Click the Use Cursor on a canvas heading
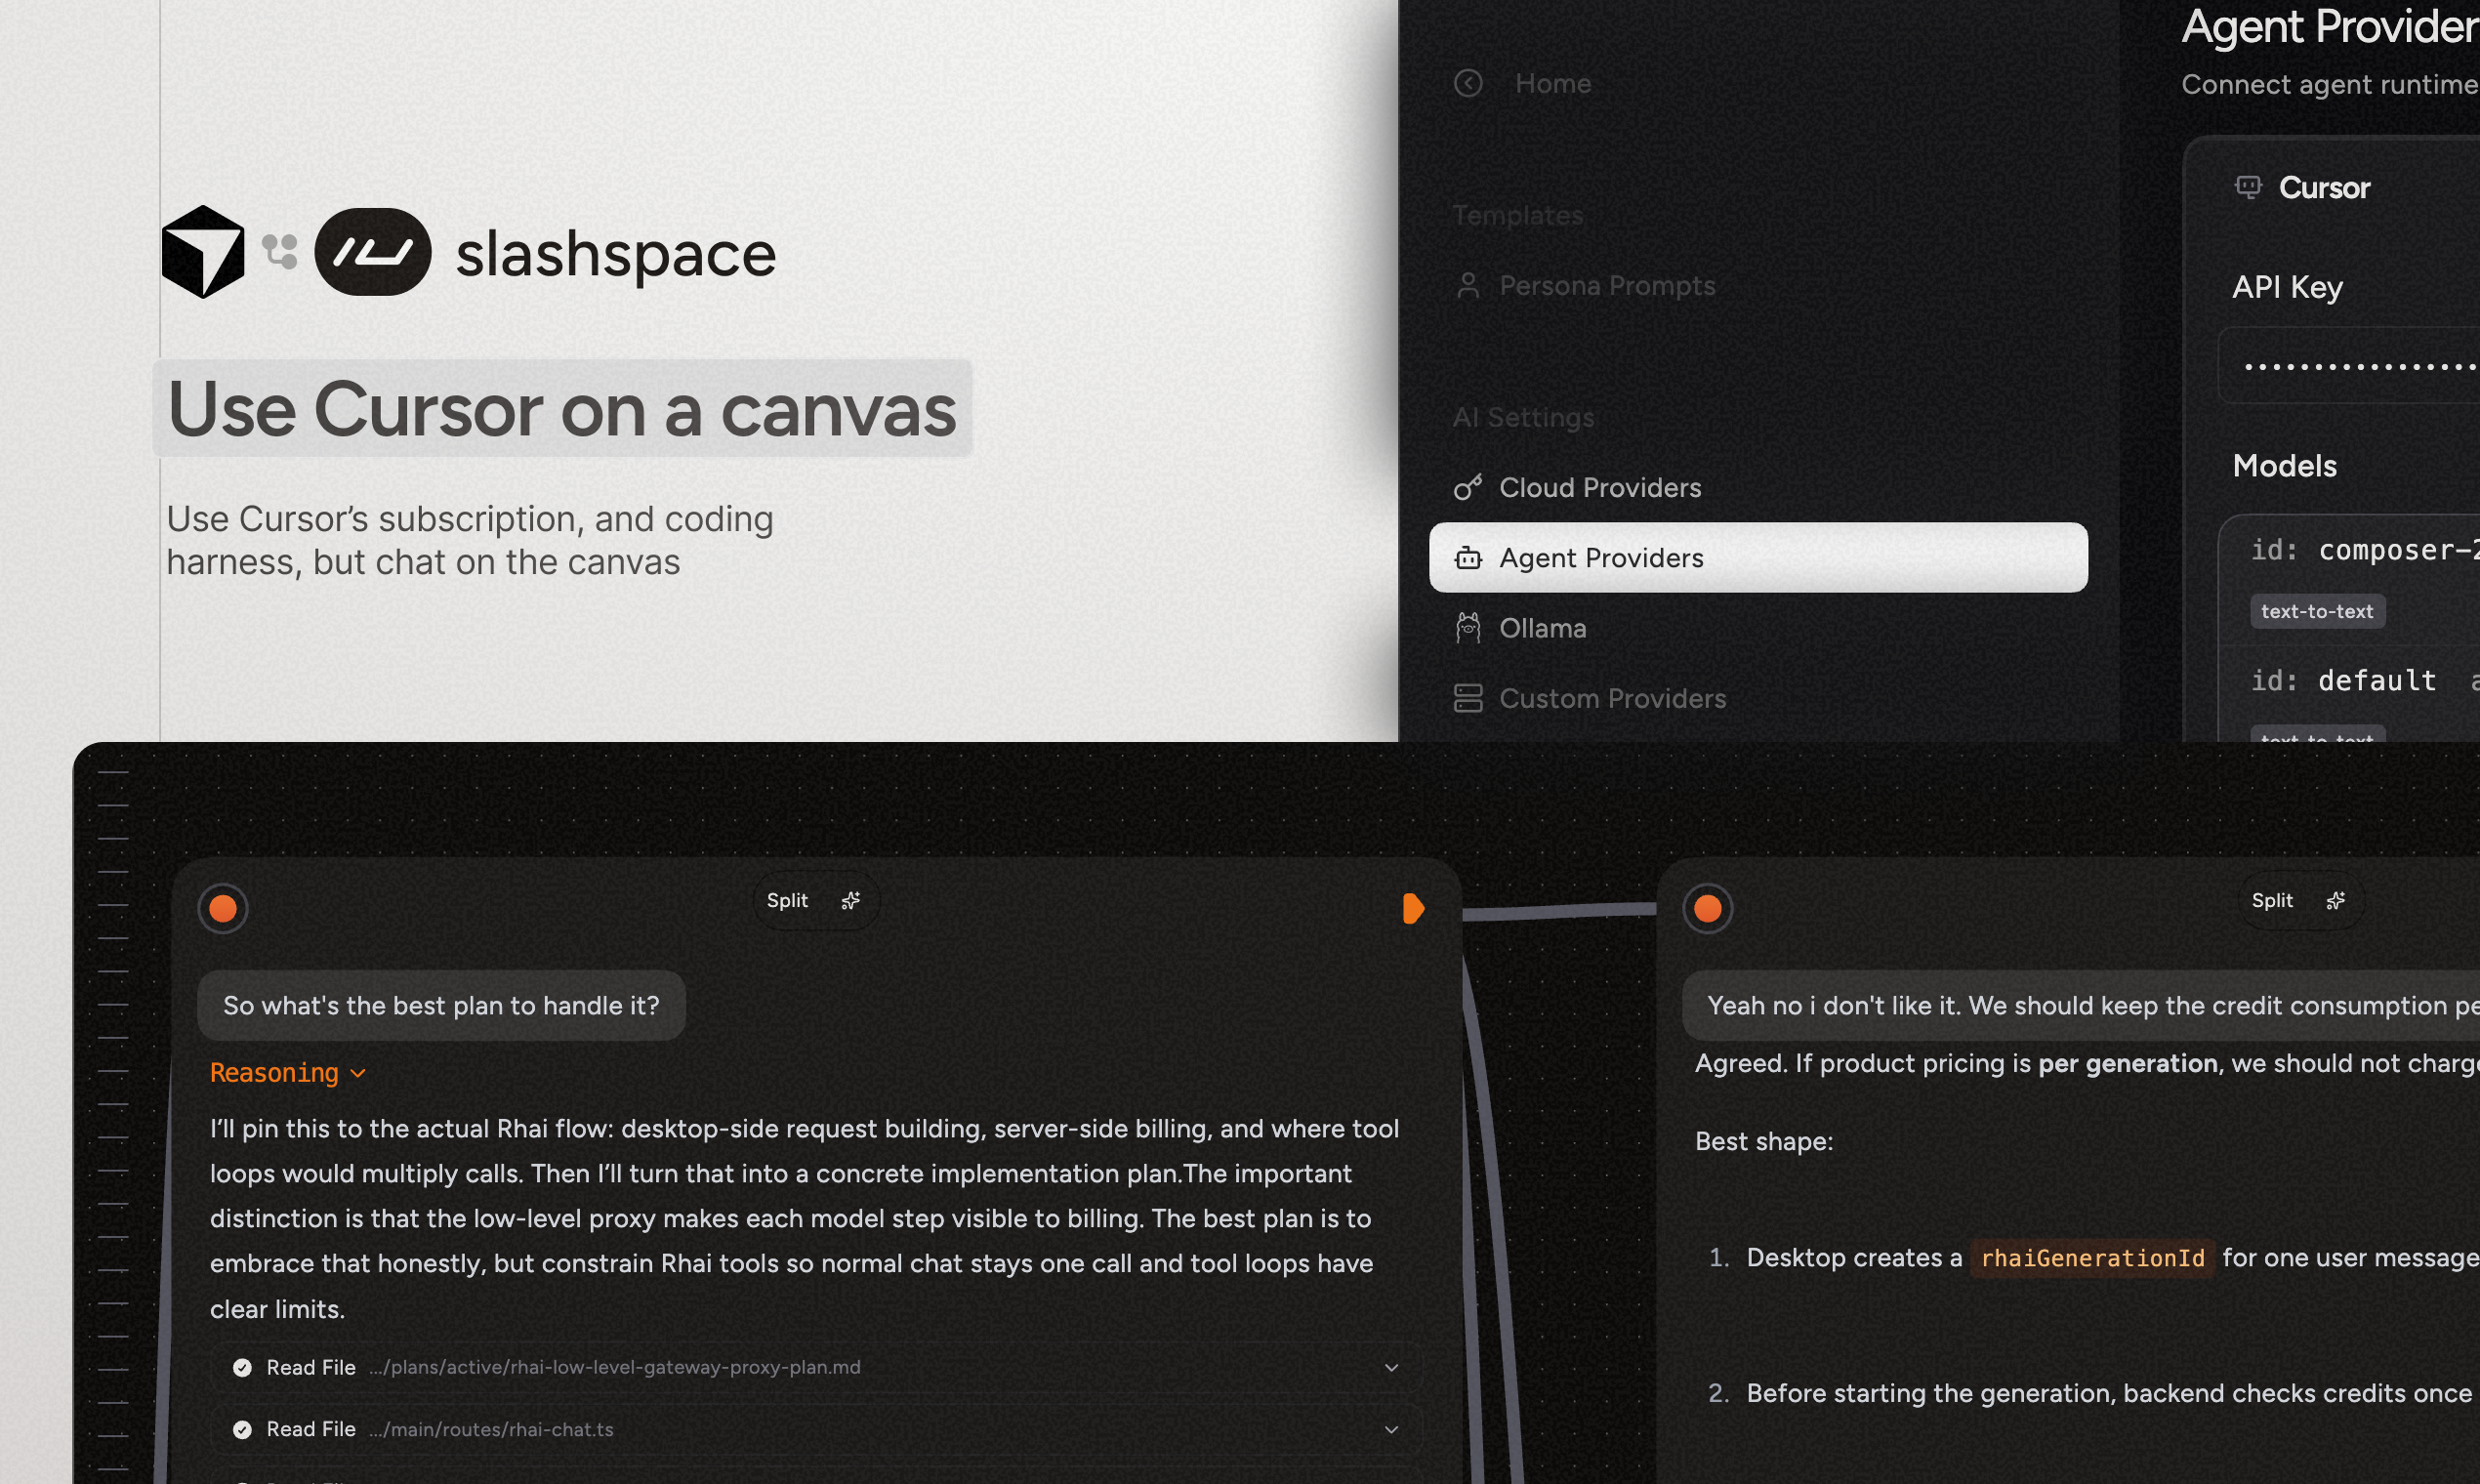 (561, 409)
